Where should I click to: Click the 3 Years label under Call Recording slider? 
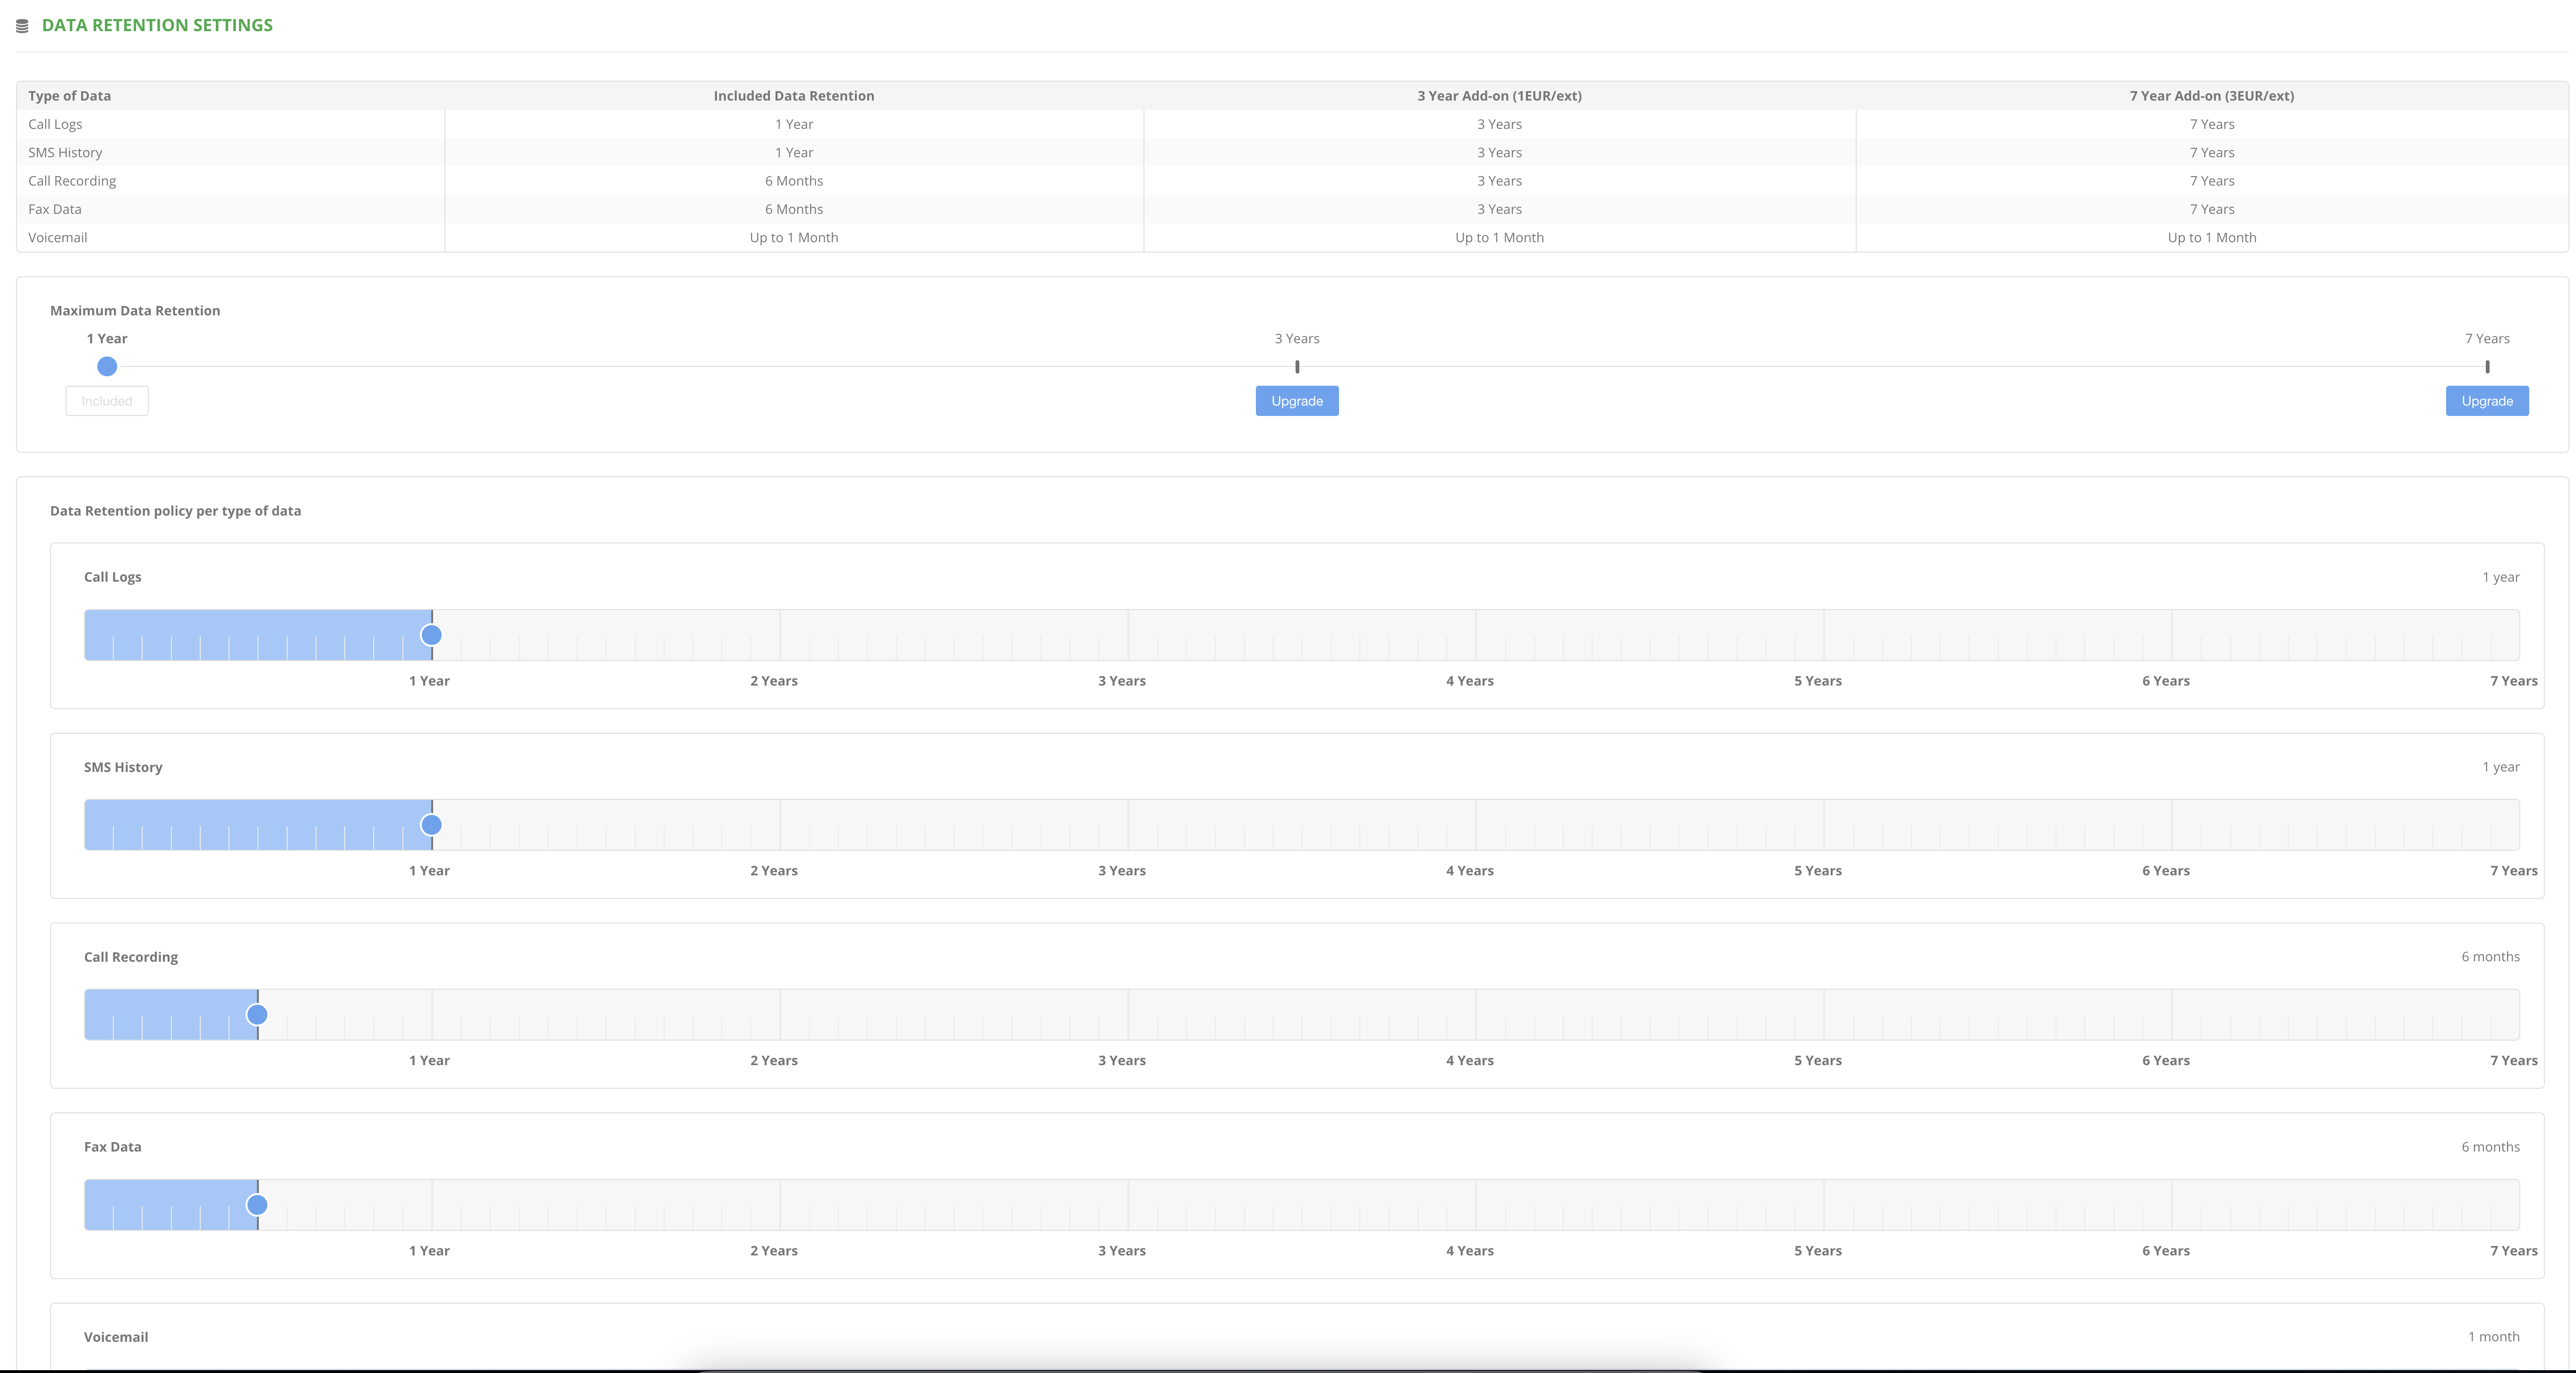tap(1122, 1061)
